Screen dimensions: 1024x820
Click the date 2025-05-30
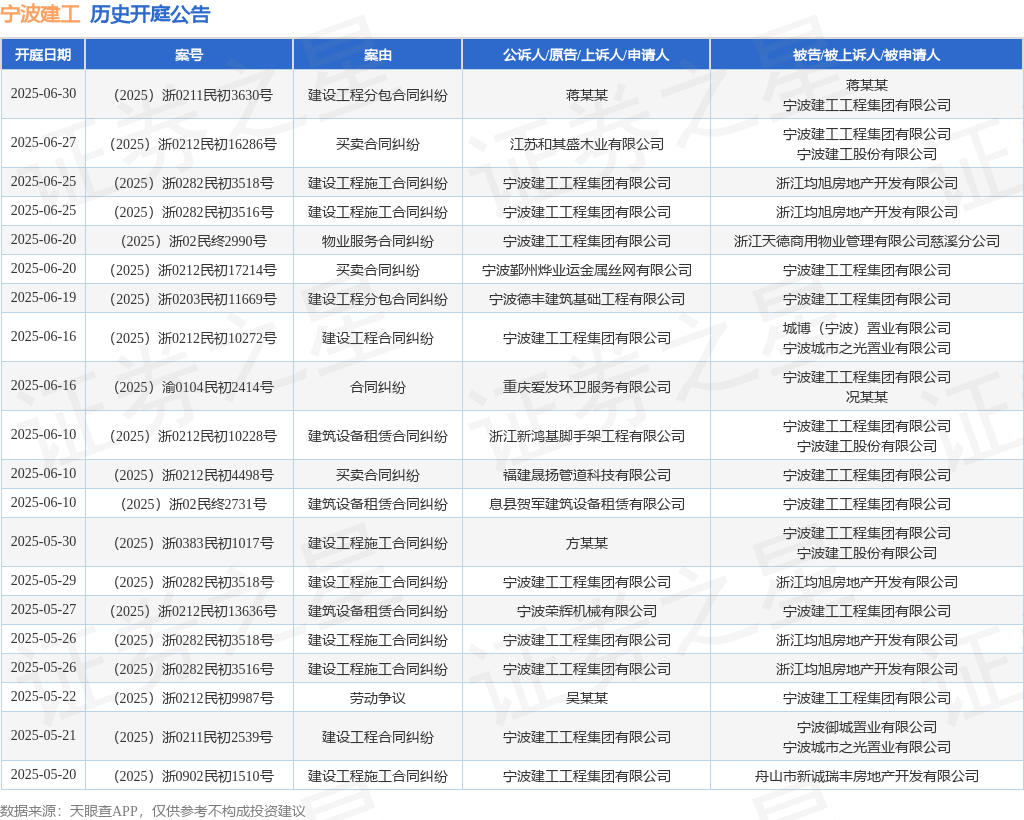(x=43, y=542)
